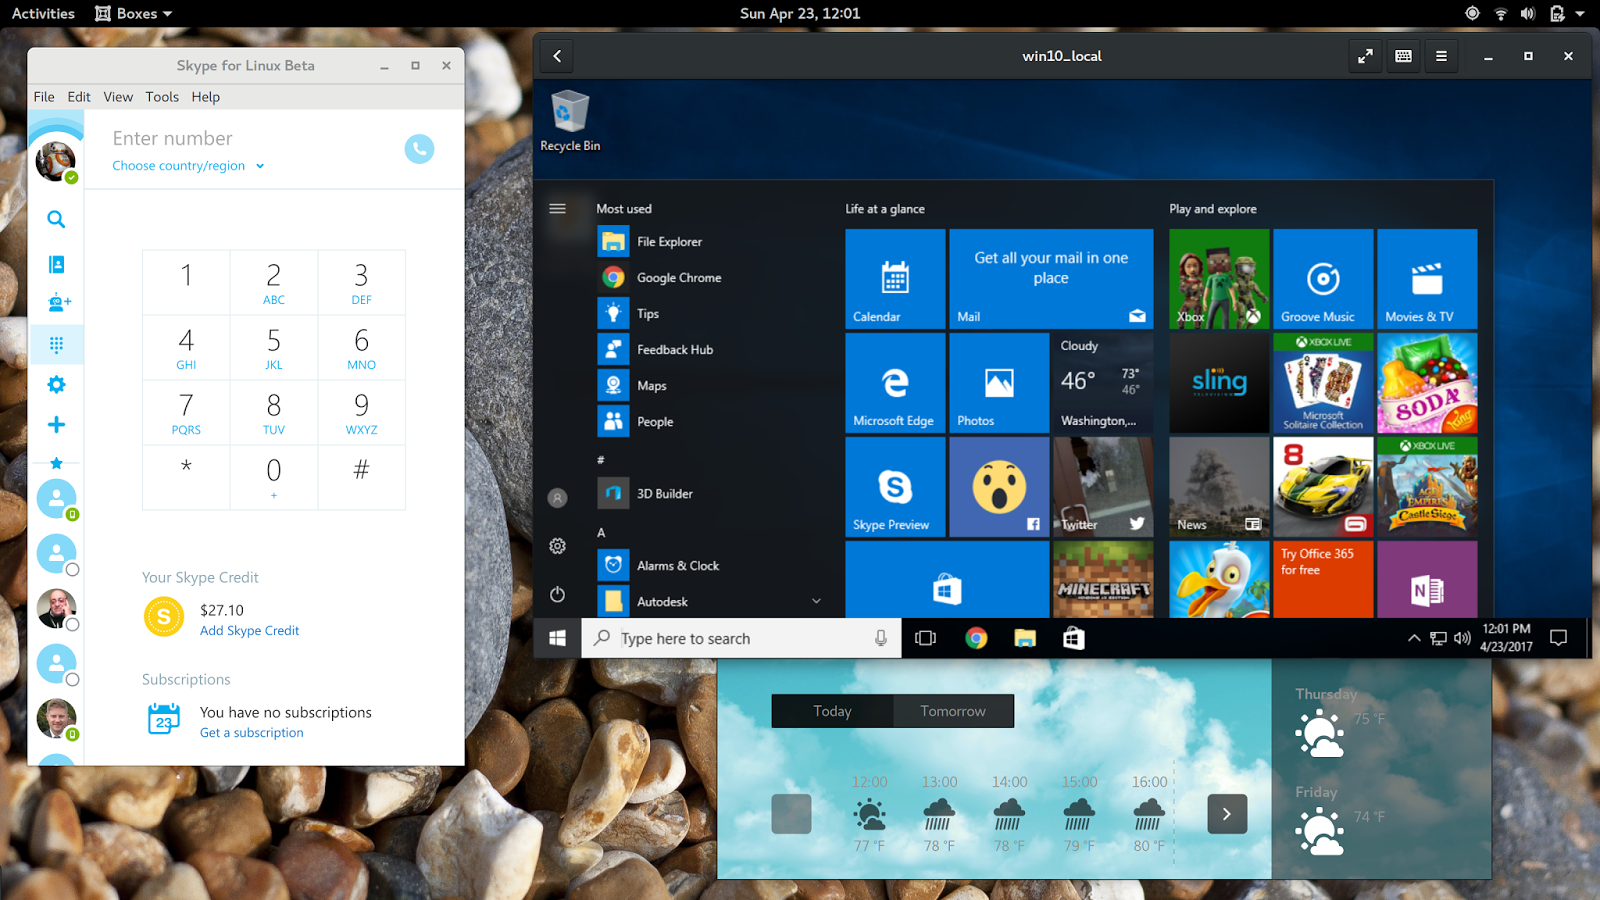1600x900 pixels.
Task: Click Windows 'Type here to search' box
Action: [x=741, y=638]
